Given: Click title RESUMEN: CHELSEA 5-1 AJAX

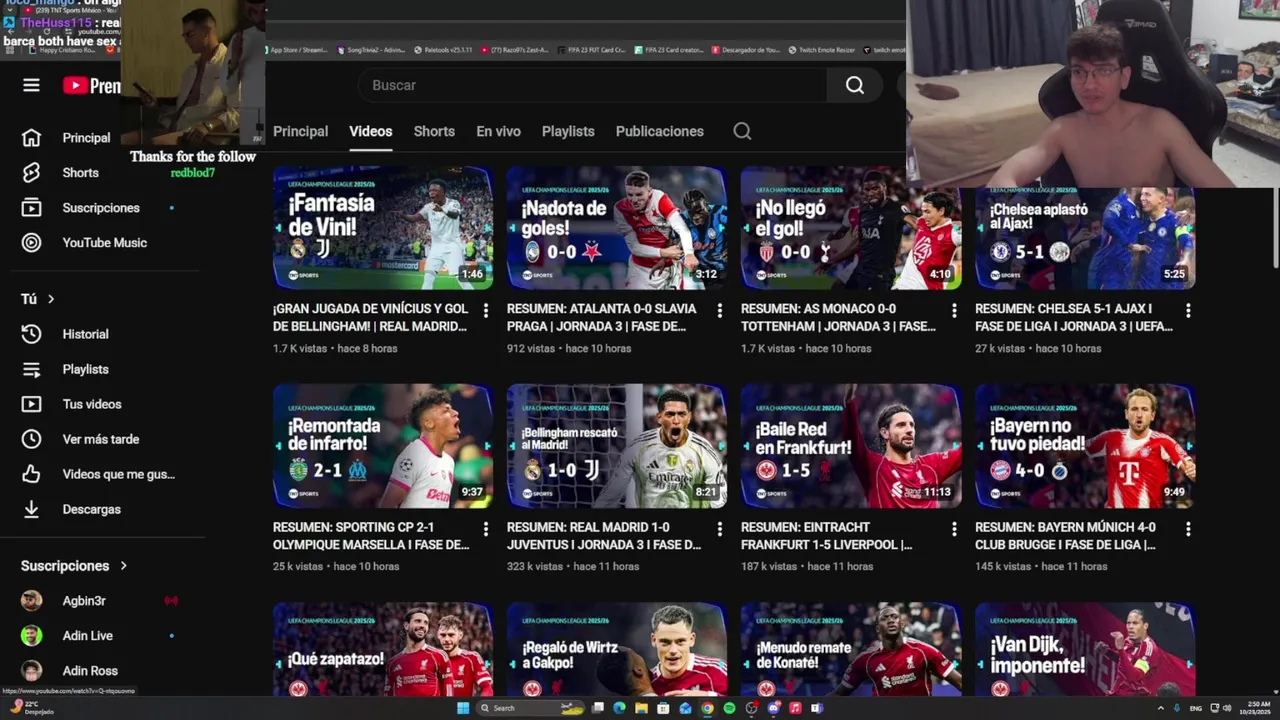Looking at the screenshot, I should 1074,318.
